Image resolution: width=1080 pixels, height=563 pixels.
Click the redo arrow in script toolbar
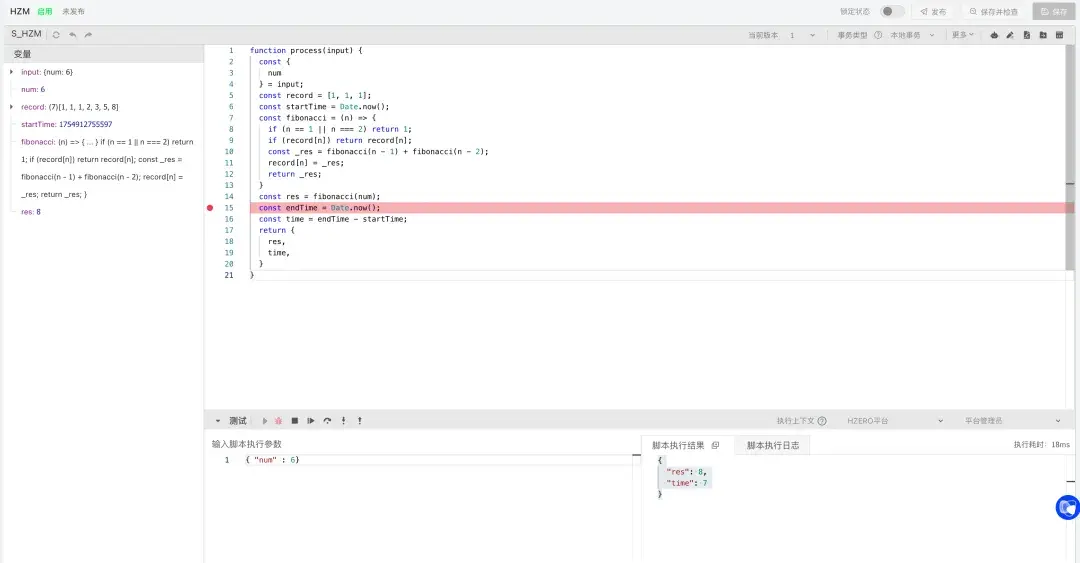tap(88, 34)
